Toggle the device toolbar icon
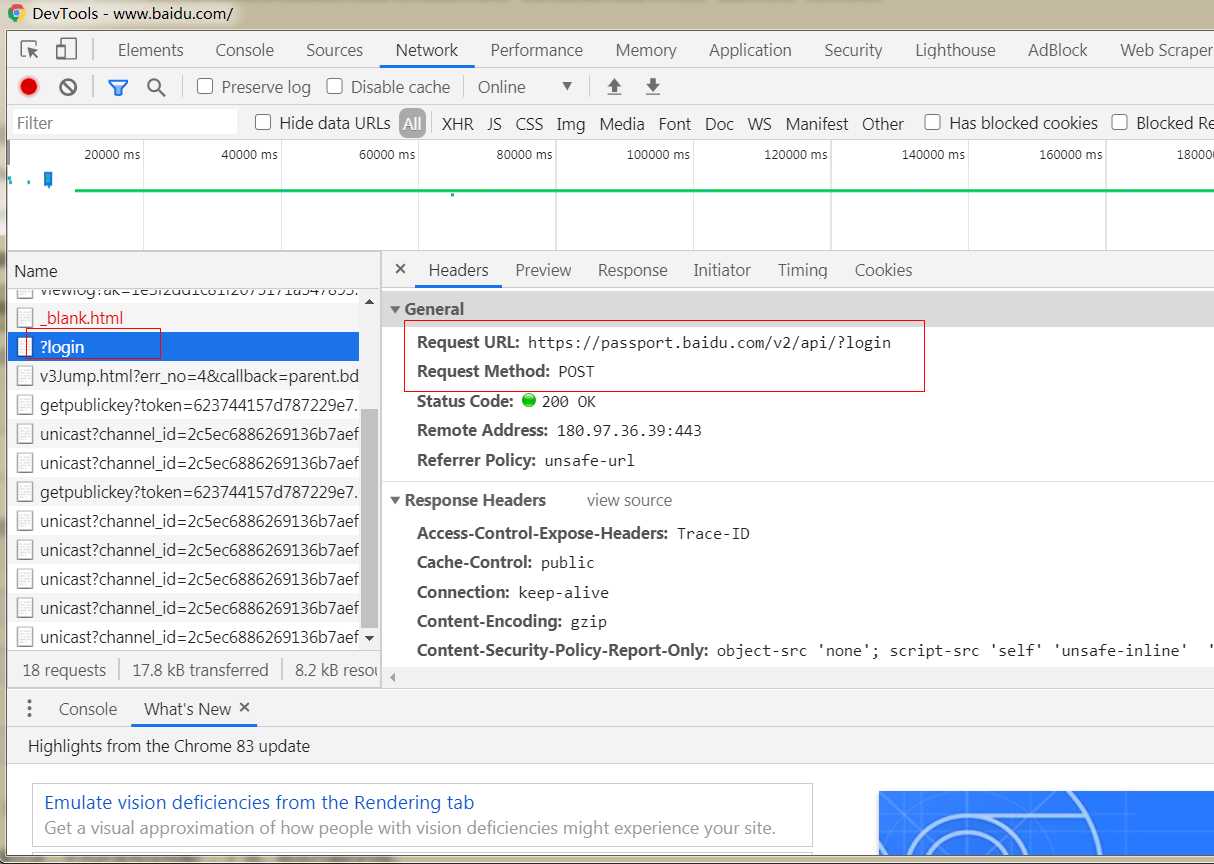1214x864 pixels. [66, 50]
